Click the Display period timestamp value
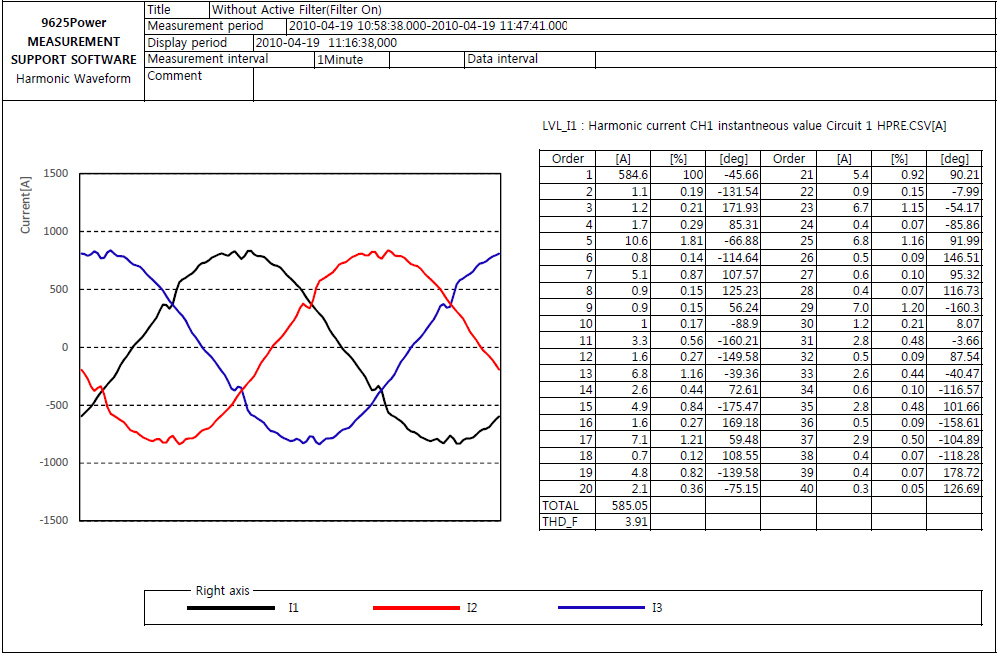This screenshot has height=655, width=999. click(326, 43)
